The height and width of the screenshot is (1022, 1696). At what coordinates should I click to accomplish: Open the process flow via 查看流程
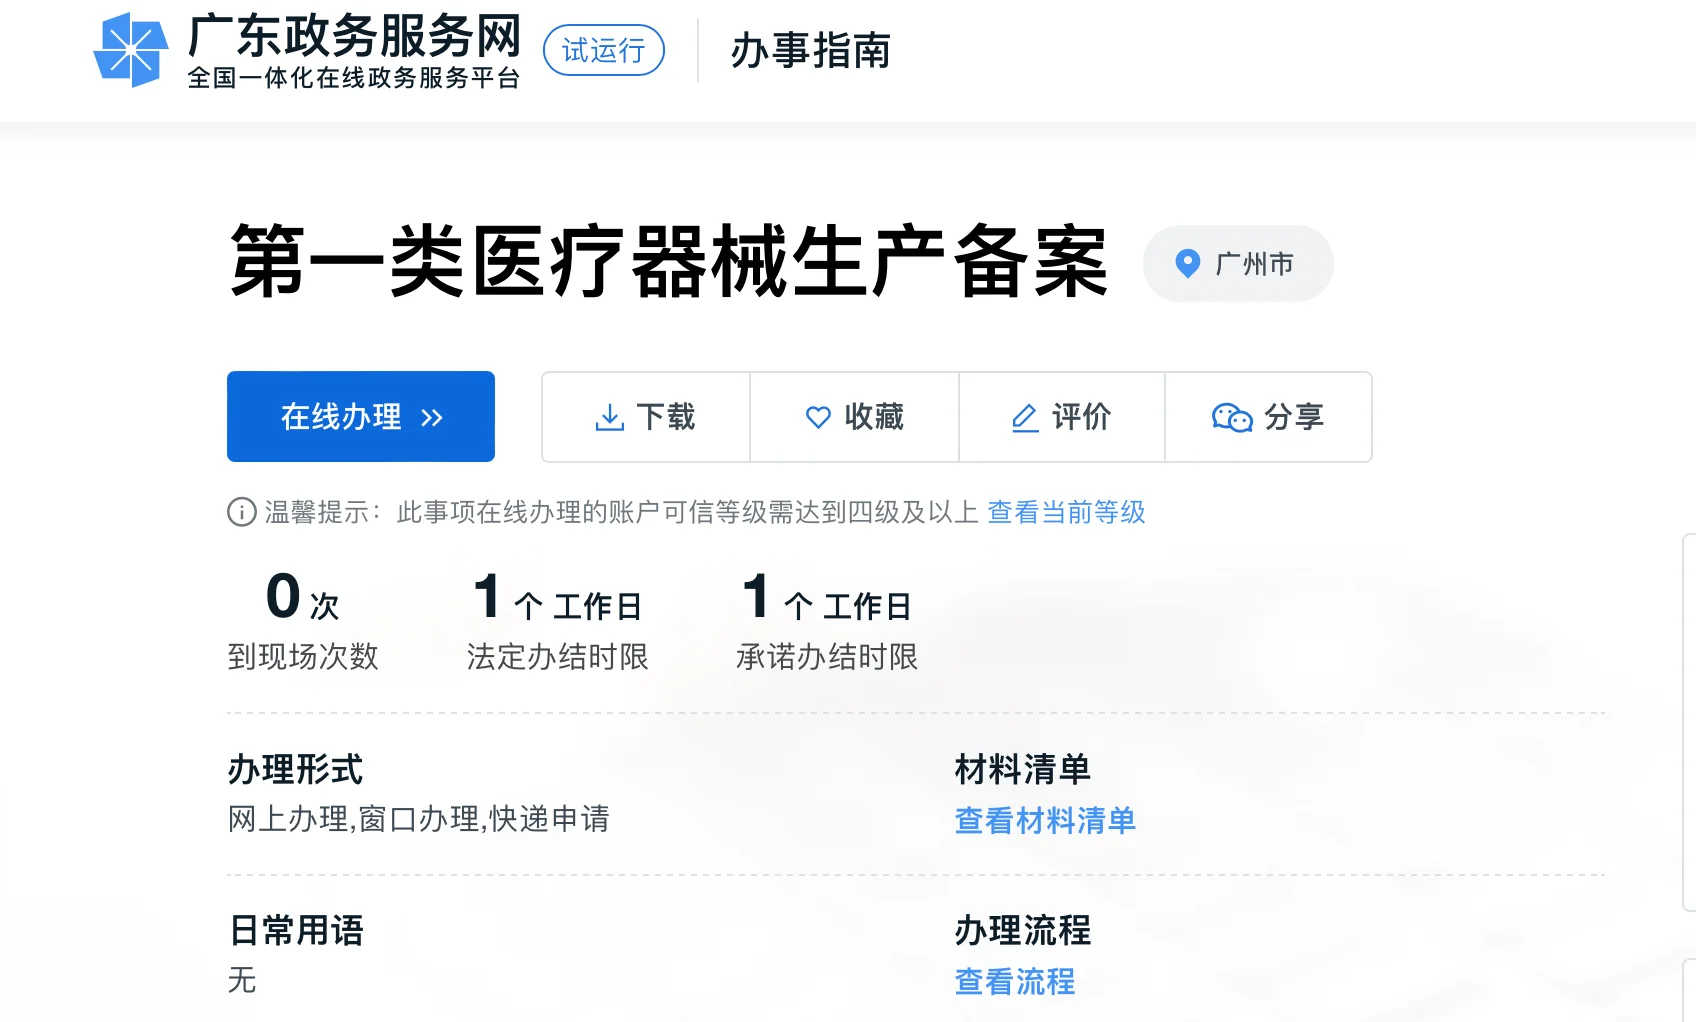pos(1013,983)
